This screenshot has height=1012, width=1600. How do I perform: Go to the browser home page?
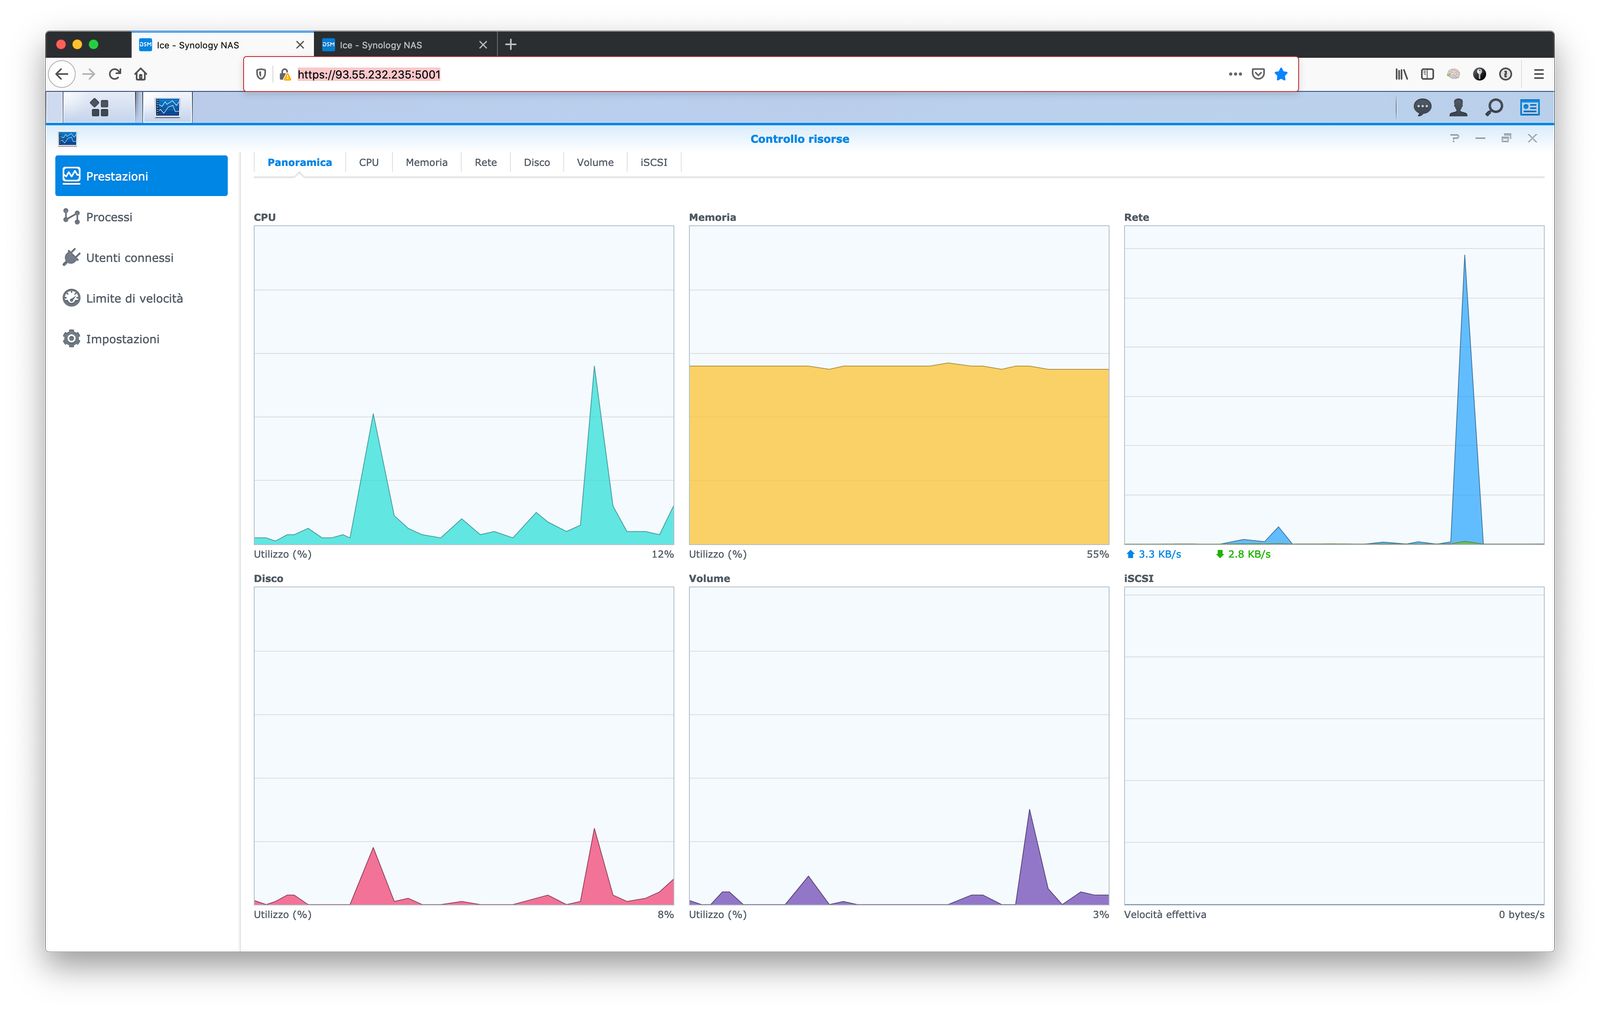(x=141, y=74)
